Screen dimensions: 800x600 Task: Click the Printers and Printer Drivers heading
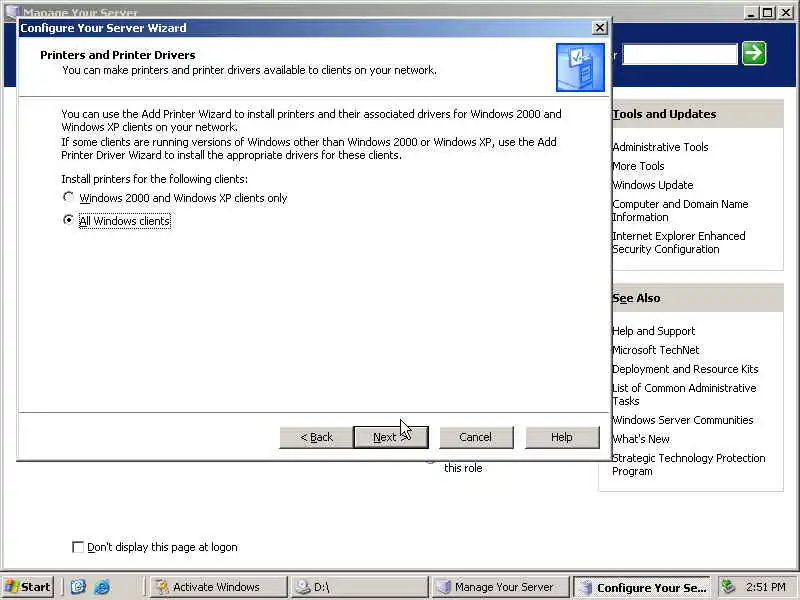point(118,55)
